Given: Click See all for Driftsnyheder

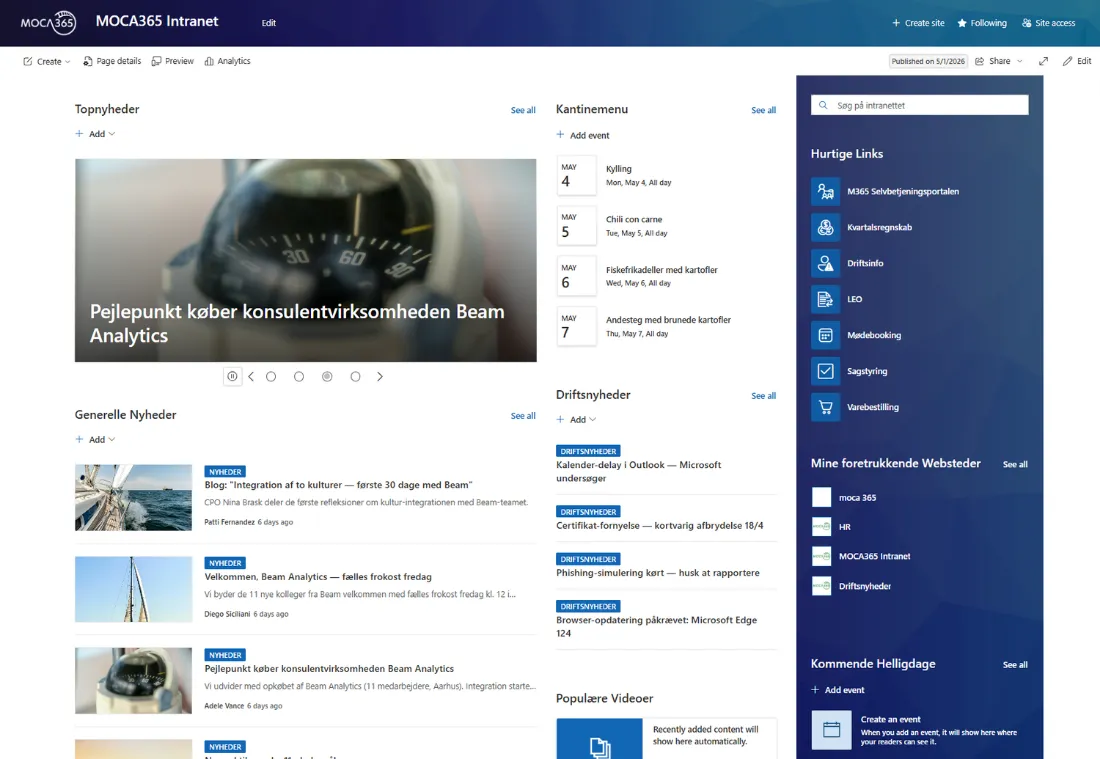Looking at the screenshot, I should [763, 396].
